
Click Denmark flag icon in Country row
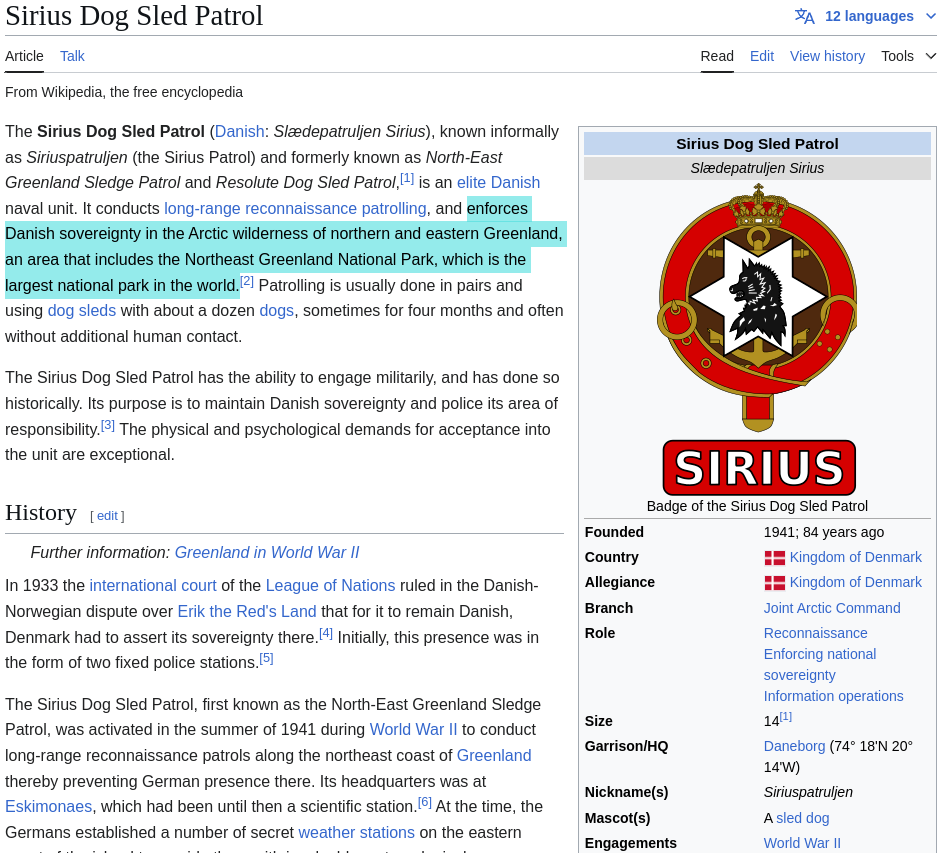pyautogui.click(x=774, y=558)
